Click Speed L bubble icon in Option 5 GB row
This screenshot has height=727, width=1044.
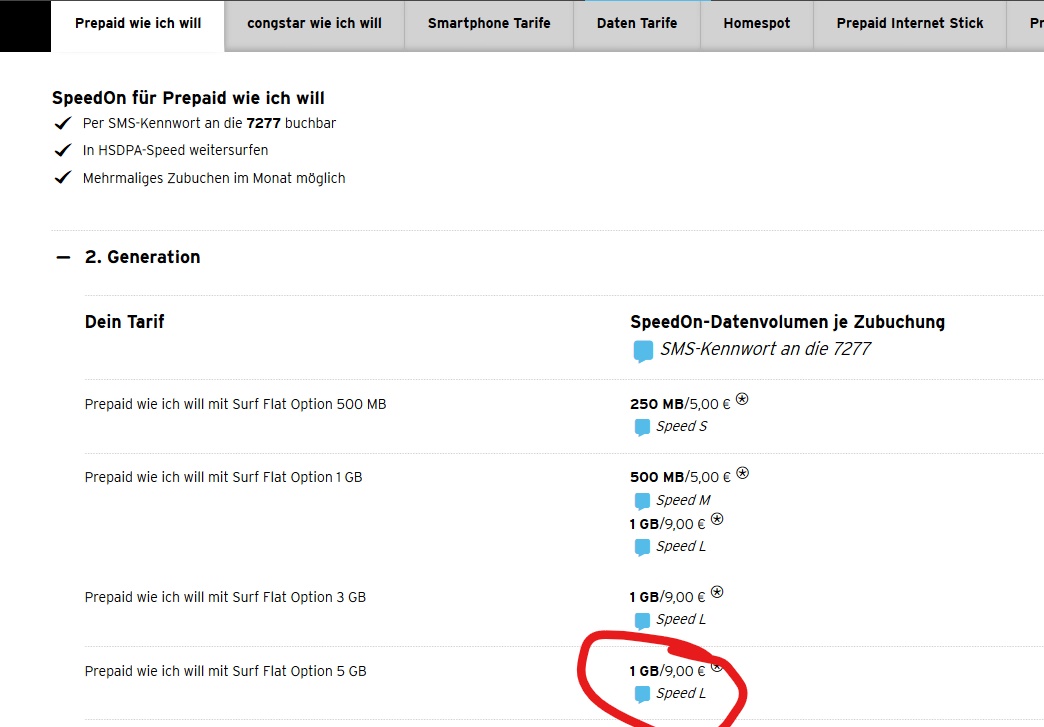642,694
